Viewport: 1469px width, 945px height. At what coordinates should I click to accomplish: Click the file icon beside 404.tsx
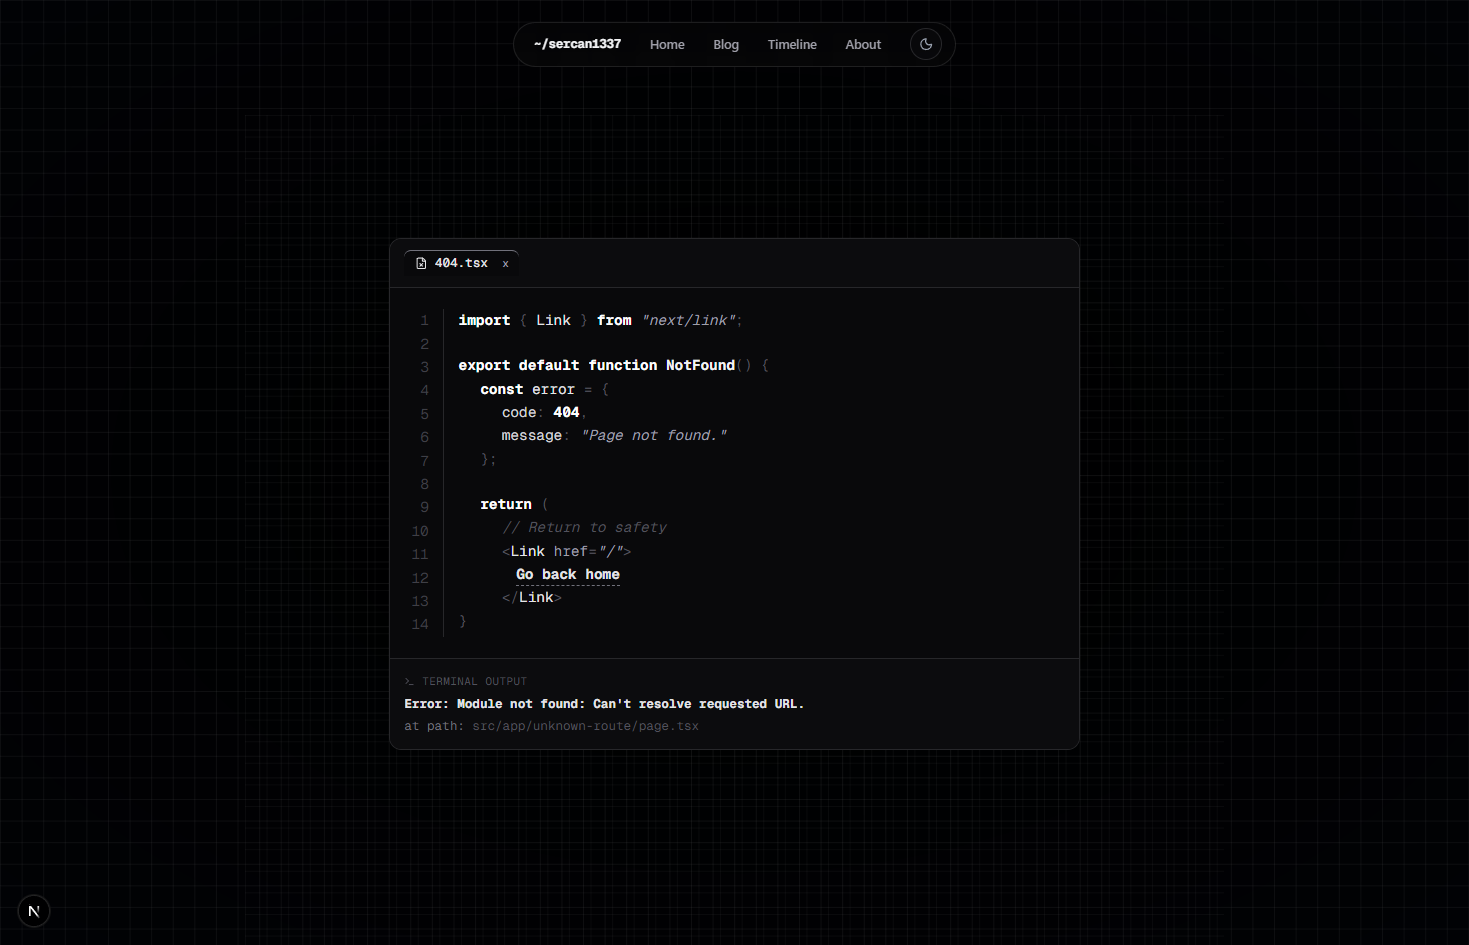click(421, 263)
